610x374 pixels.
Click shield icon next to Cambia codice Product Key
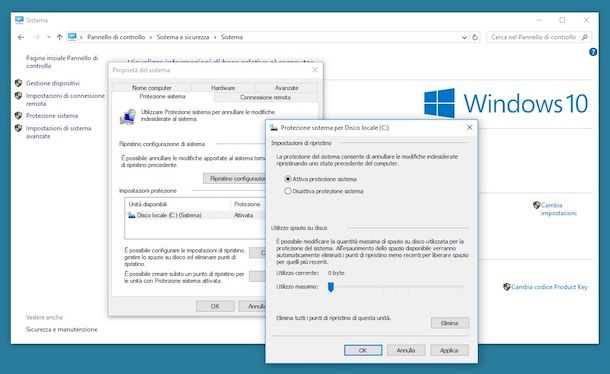pos(507,287)
